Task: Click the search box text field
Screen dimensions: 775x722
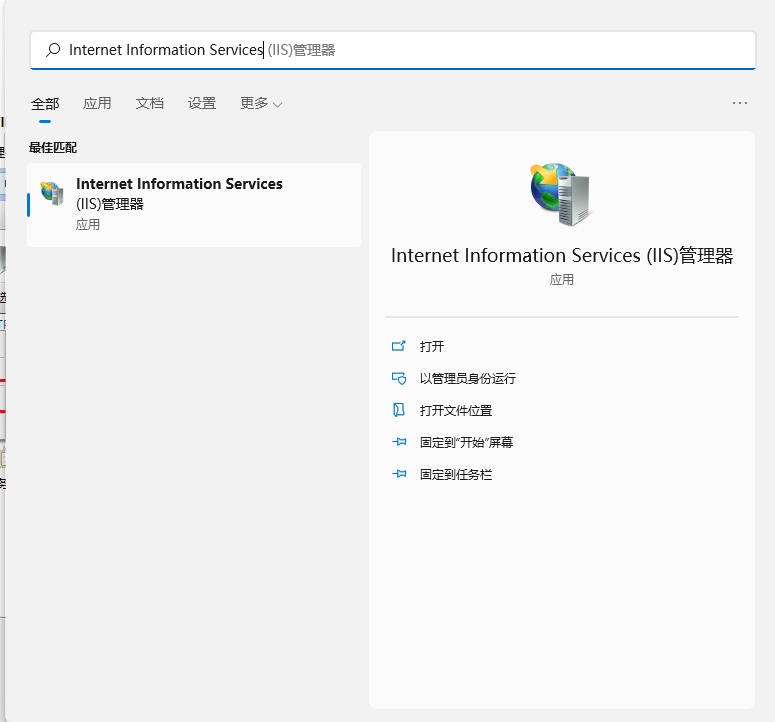Action: [x=393, y=50]
